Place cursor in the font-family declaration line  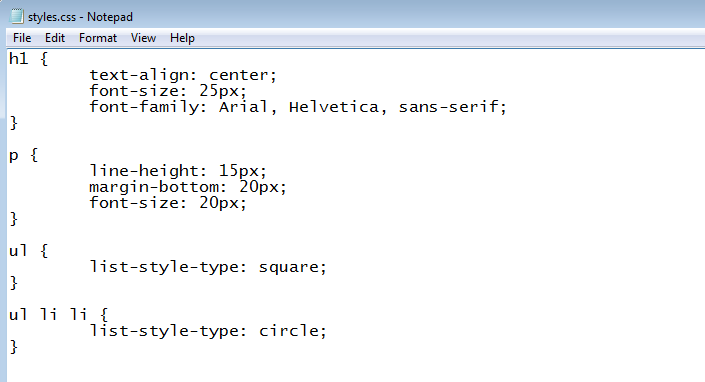pos(298,107)
